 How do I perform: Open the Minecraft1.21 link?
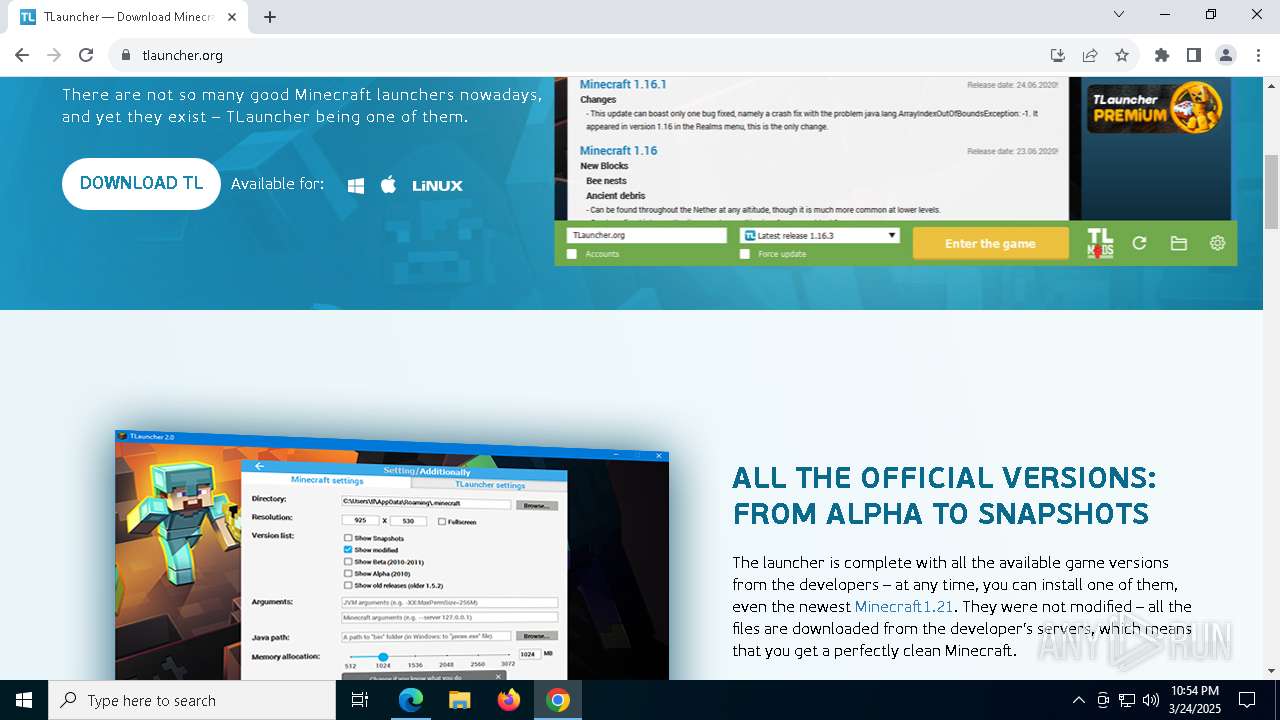coord(904,606)
